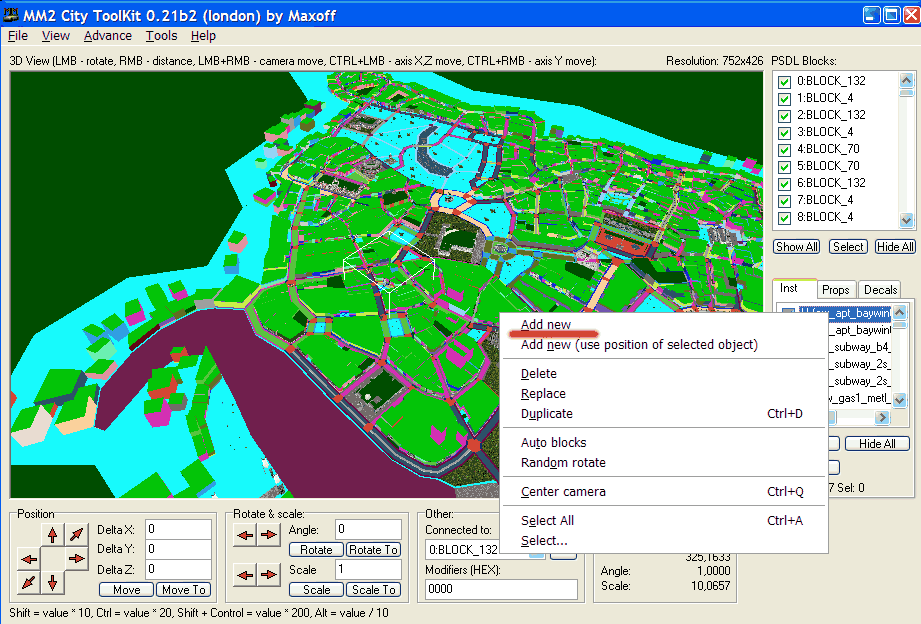Click the up arrow in Position panel
The image size is (921, 624).
point(52,536)
